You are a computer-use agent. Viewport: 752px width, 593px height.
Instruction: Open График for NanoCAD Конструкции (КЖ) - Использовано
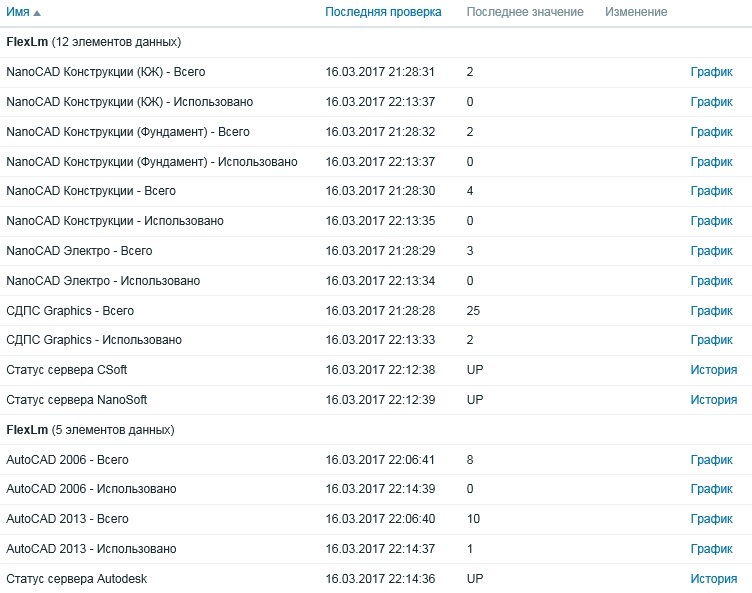(x=711, y=102)
